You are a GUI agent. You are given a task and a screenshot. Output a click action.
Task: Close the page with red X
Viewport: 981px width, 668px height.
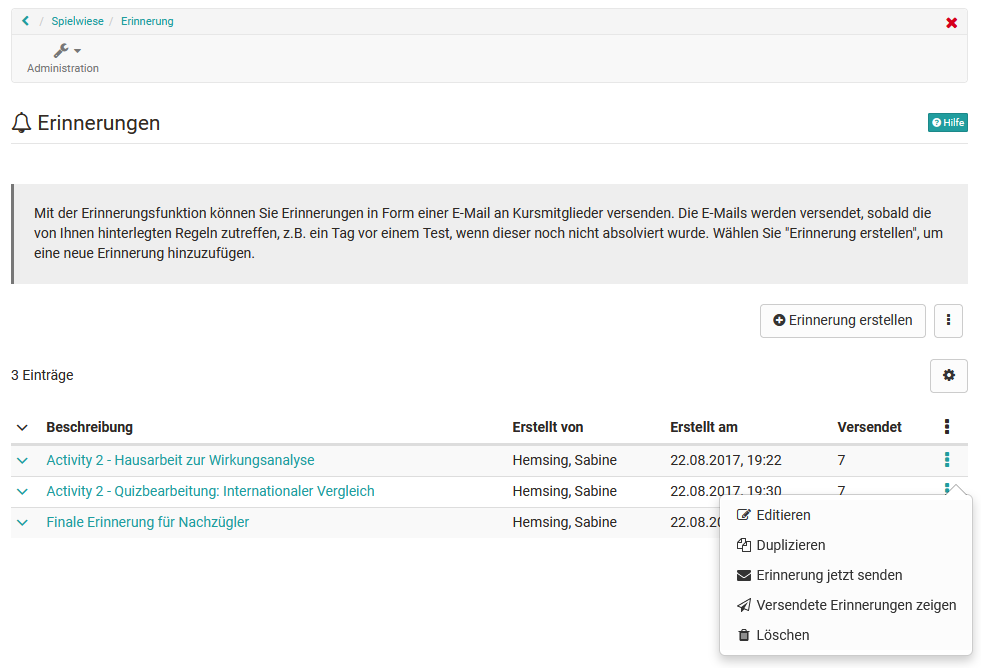[951, 23]
